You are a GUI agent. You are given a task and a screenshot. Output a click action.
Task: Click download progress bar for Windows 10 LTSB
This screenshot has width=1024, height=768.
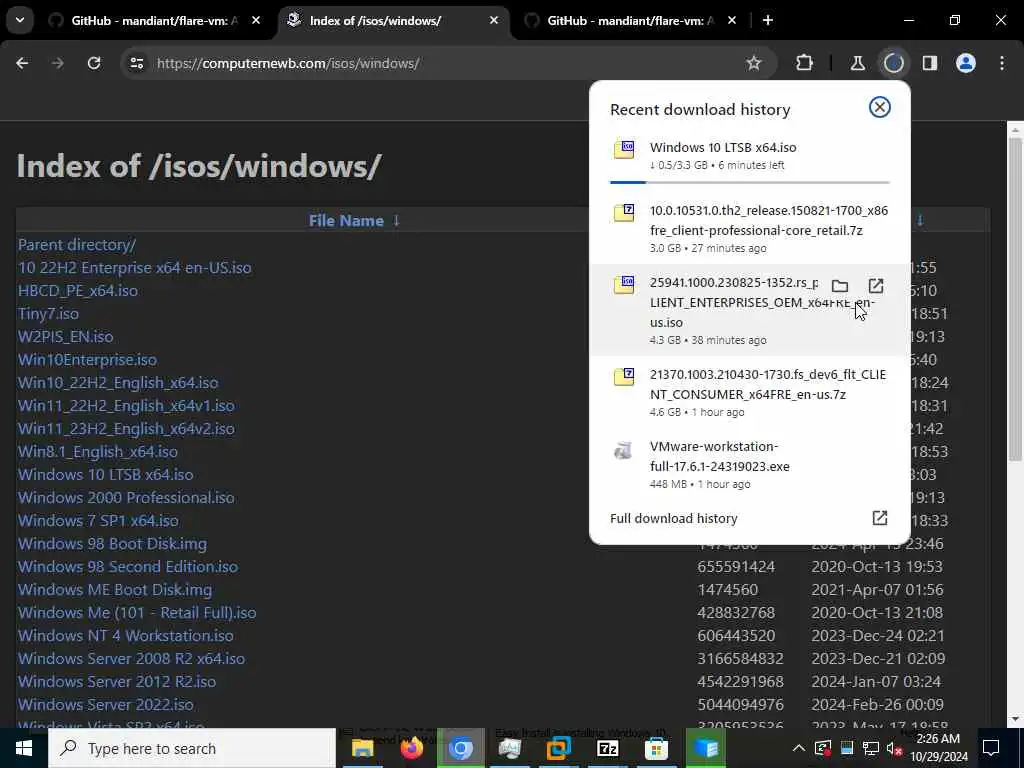750,182
